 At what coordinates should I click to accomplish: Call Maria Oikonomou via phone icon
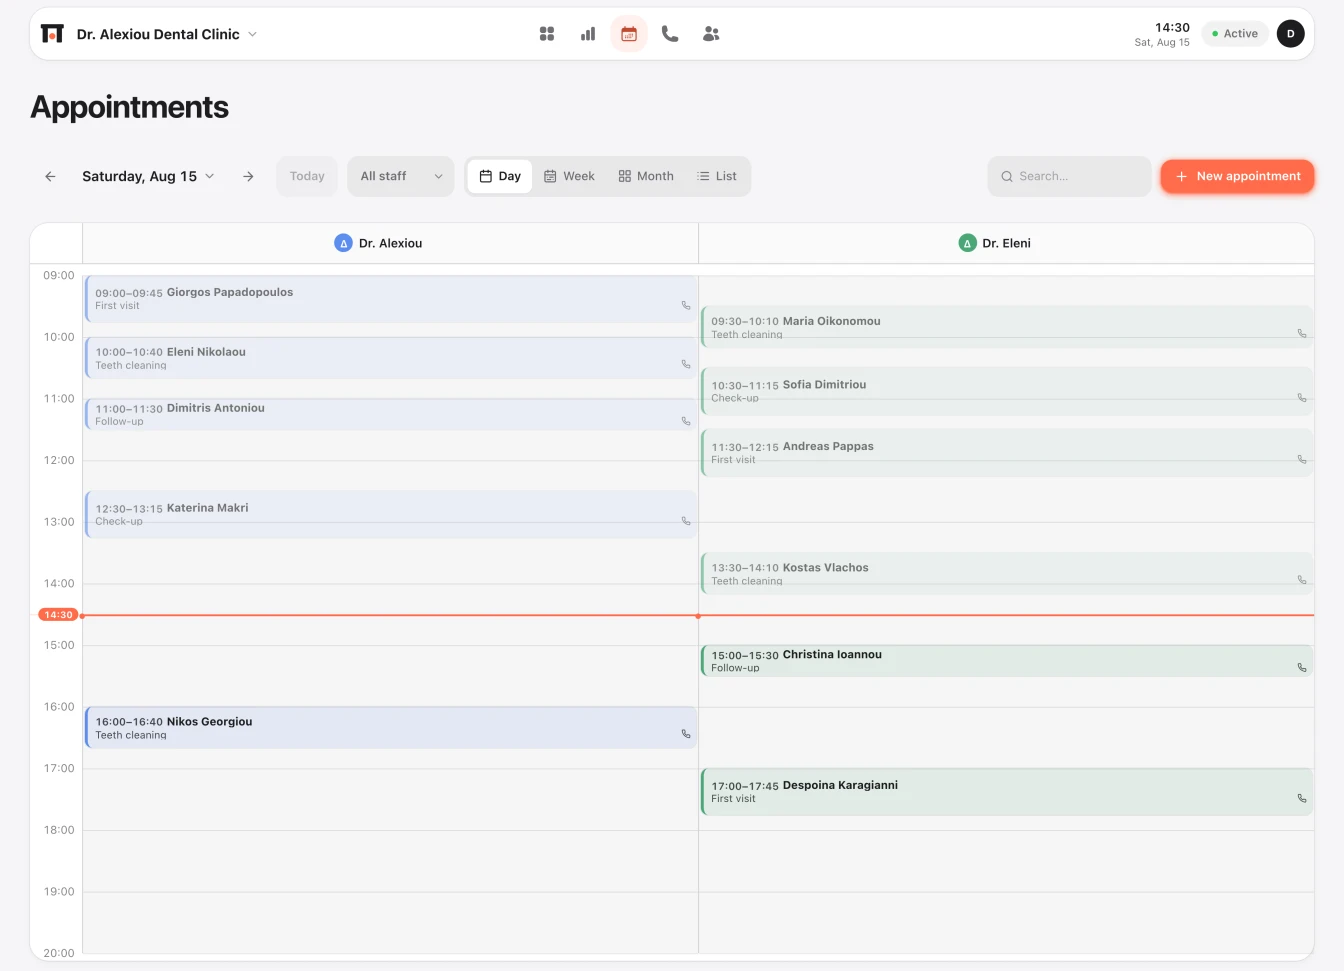(1302, 334)
